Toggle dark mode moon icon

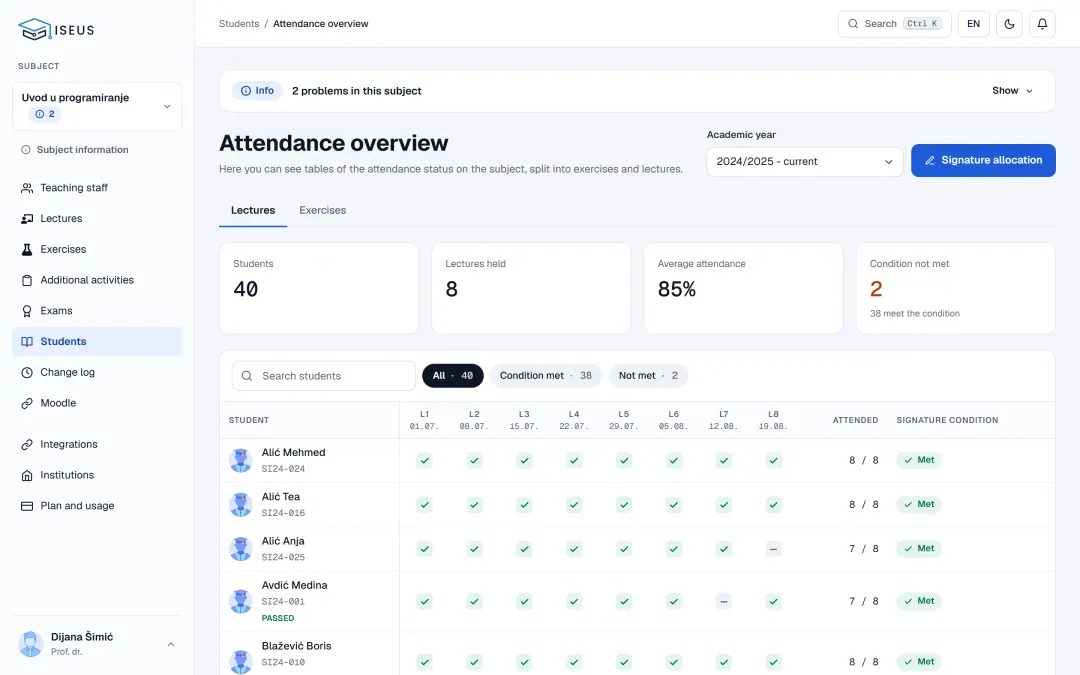click(1009, 24)
